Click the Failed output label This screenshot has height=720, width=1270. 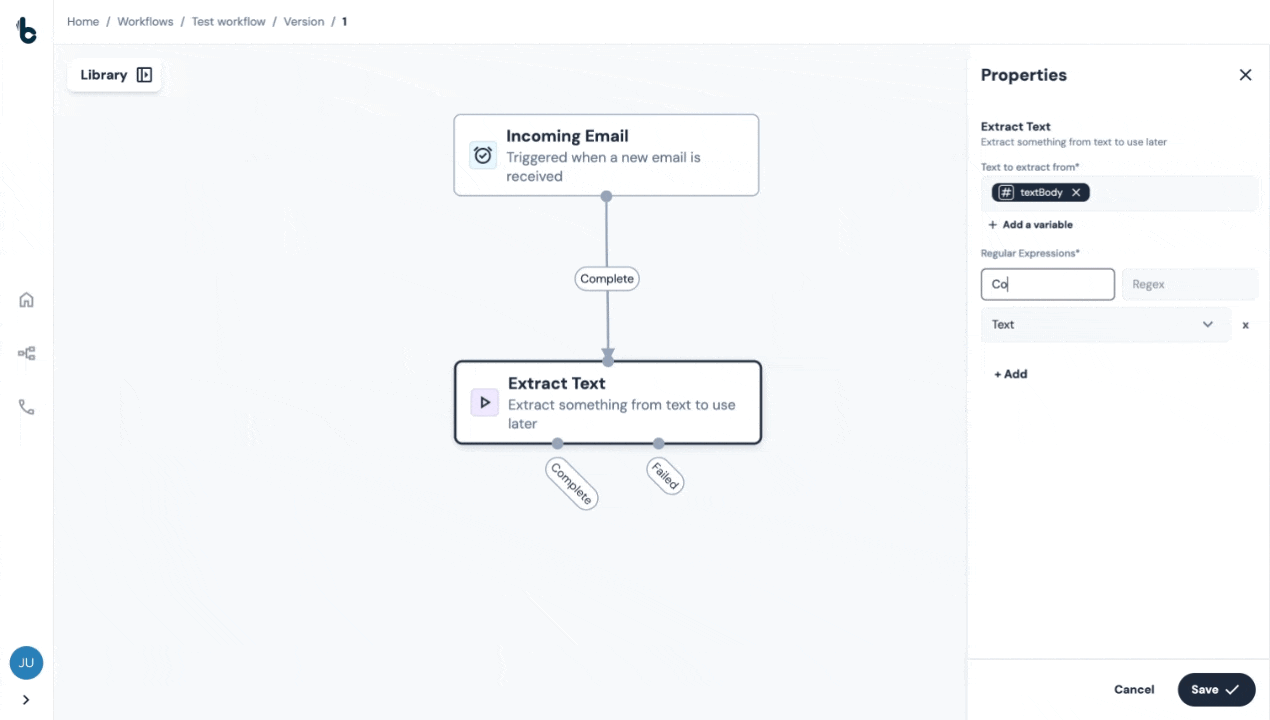pos(665,476)
